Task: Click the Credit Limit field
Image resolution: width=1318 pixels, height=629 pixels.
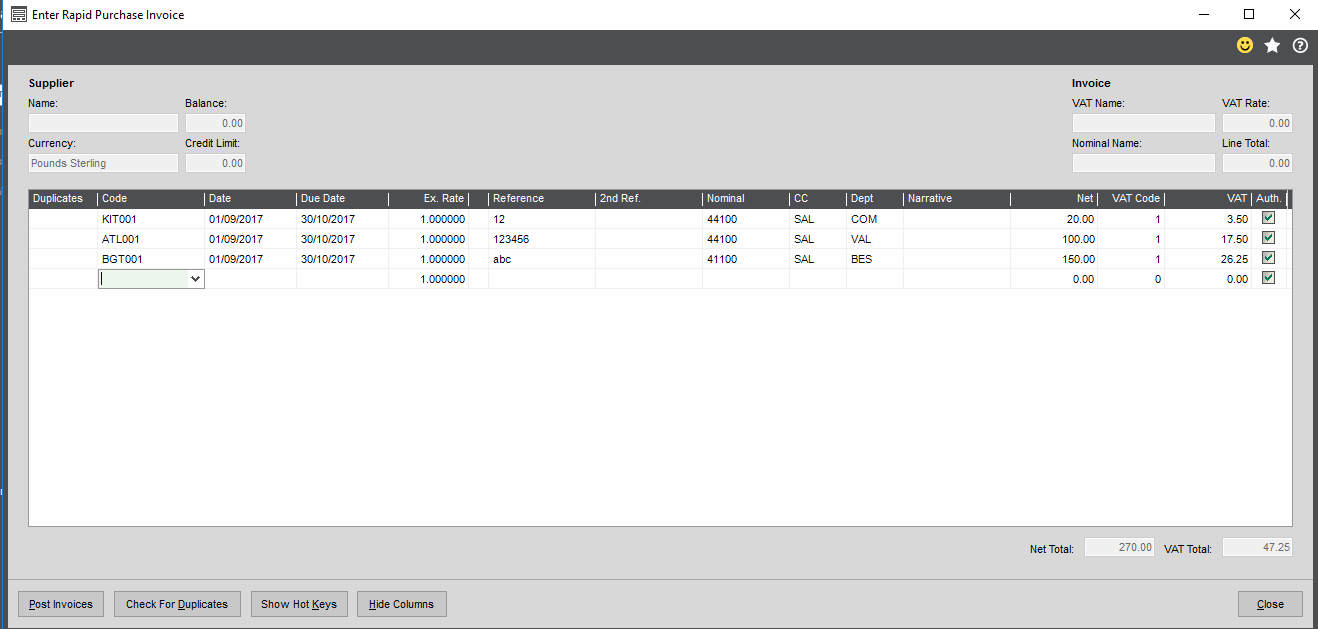Action: click(216, 163)
